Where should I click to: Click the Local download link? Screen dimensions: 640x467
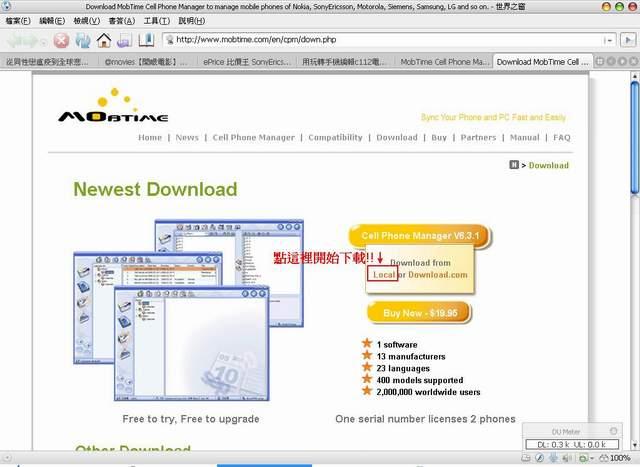click(x=384, y=275)
